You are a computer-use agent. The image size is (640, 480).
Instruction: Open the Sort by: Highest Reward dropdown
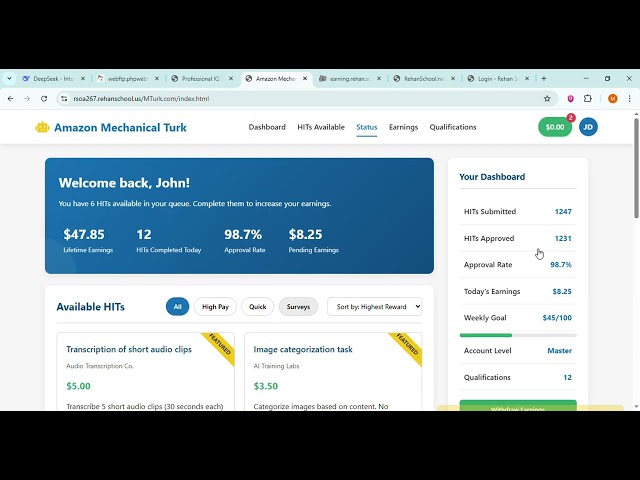tap(374, 307)
